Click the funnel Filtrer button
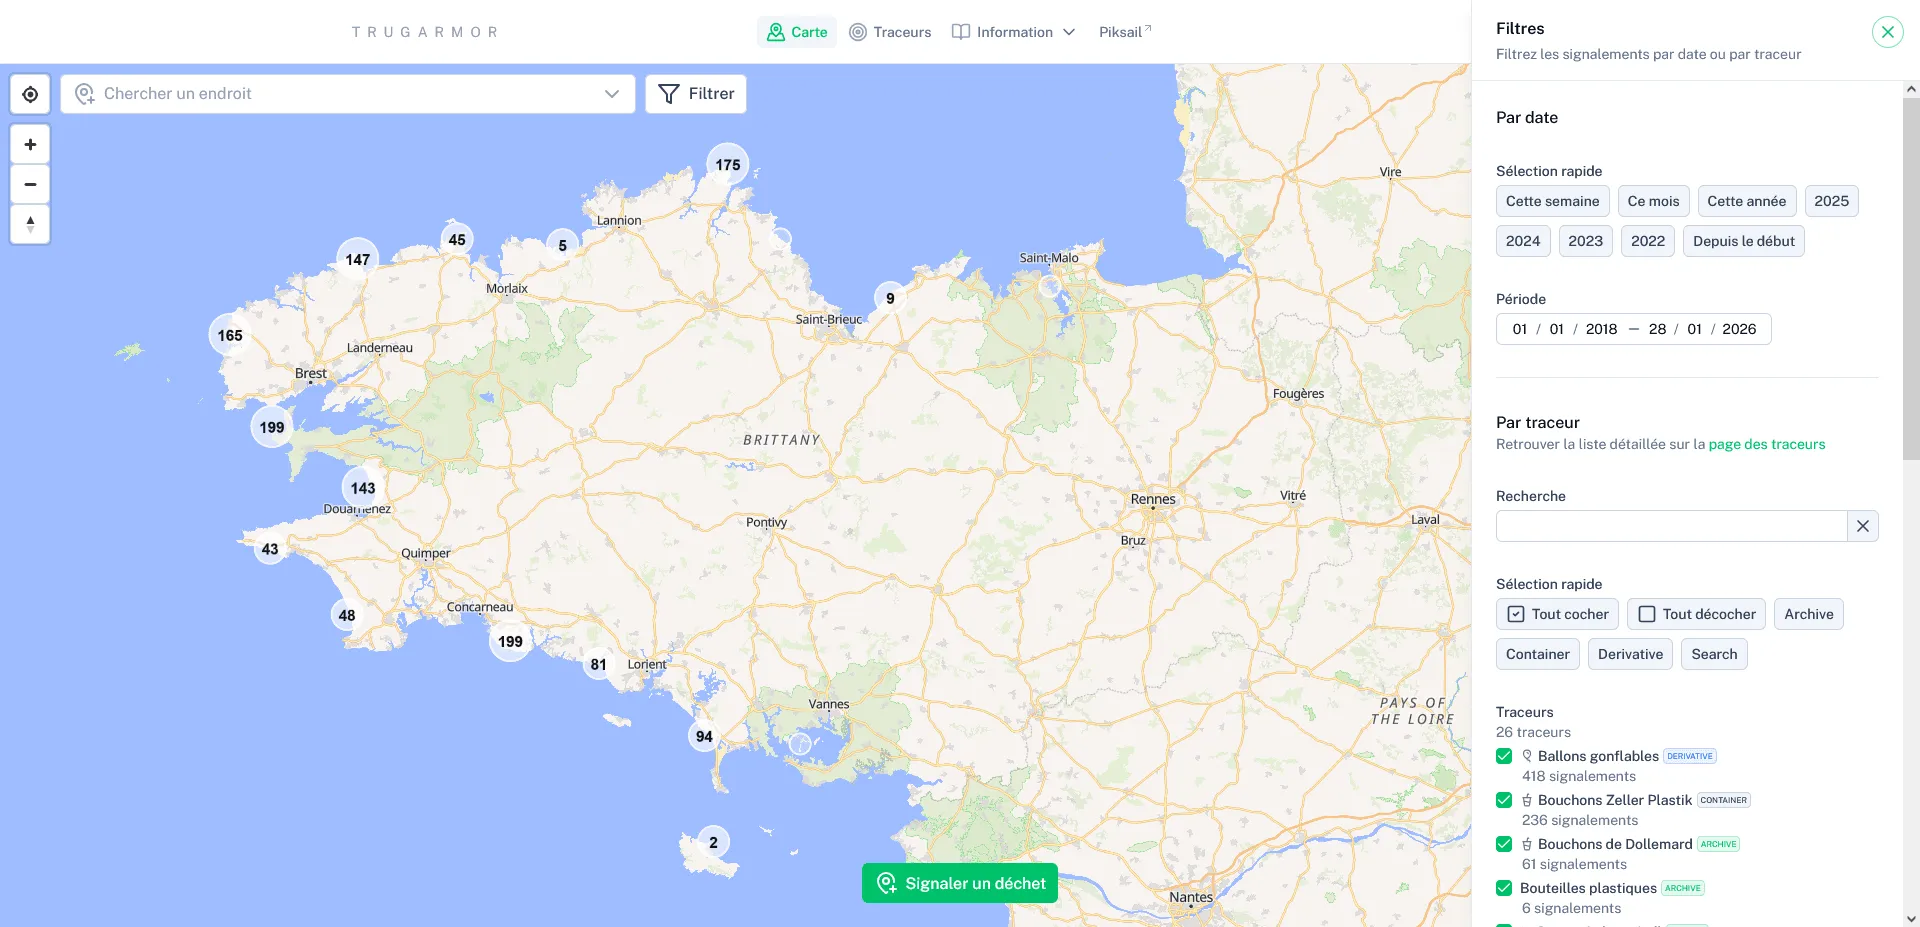1920x927 pixels. pyautogui.click(x=696, y=94)
